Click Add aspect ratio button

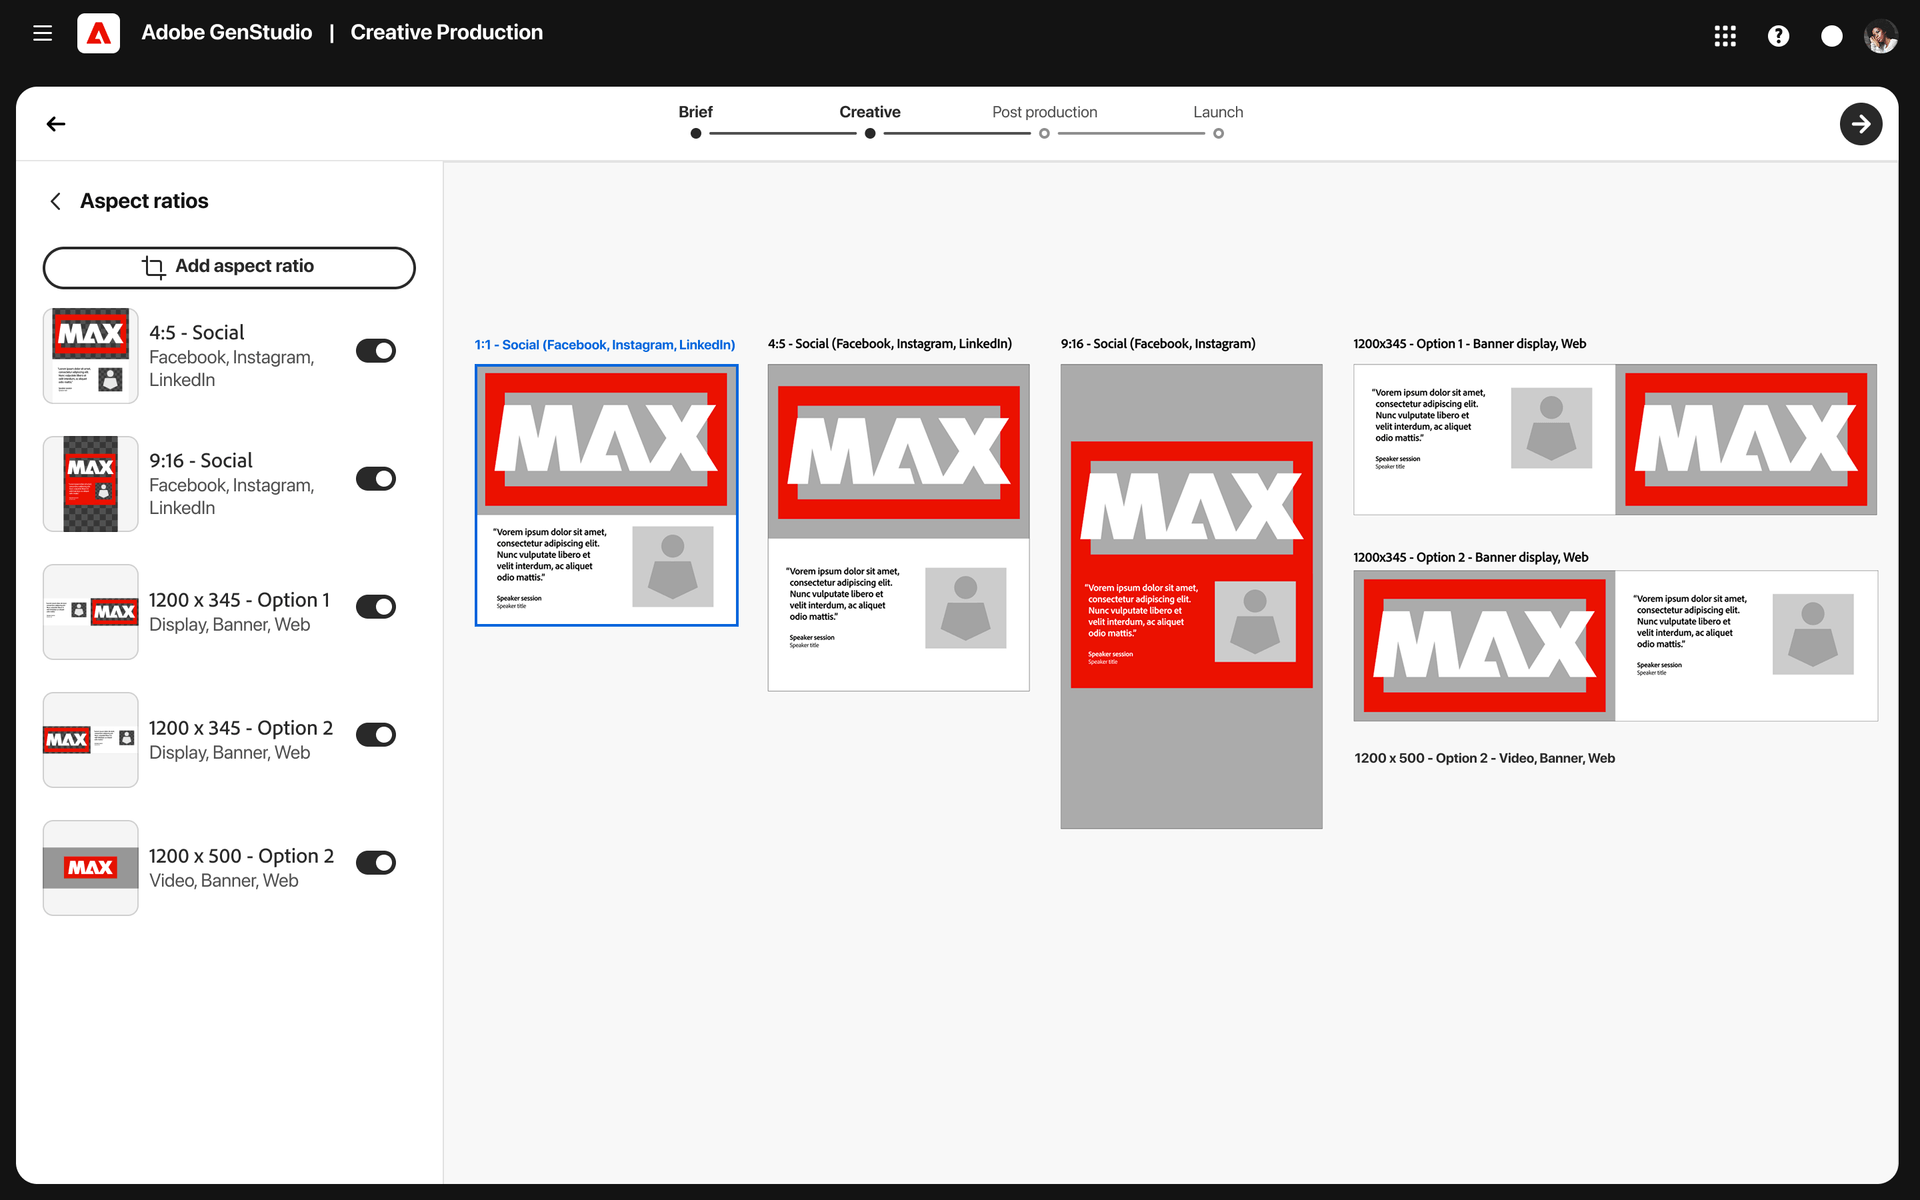[229, 267]
